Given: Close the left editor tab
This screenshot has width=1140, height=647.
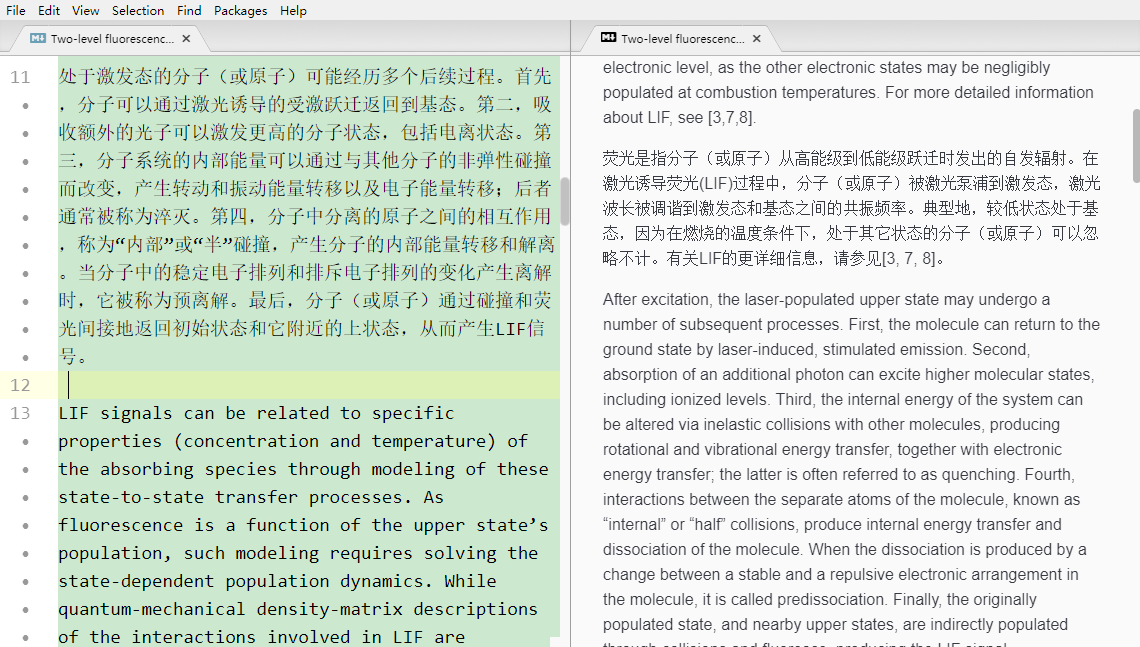Looking at the screenshot, I should pos(185,38).
